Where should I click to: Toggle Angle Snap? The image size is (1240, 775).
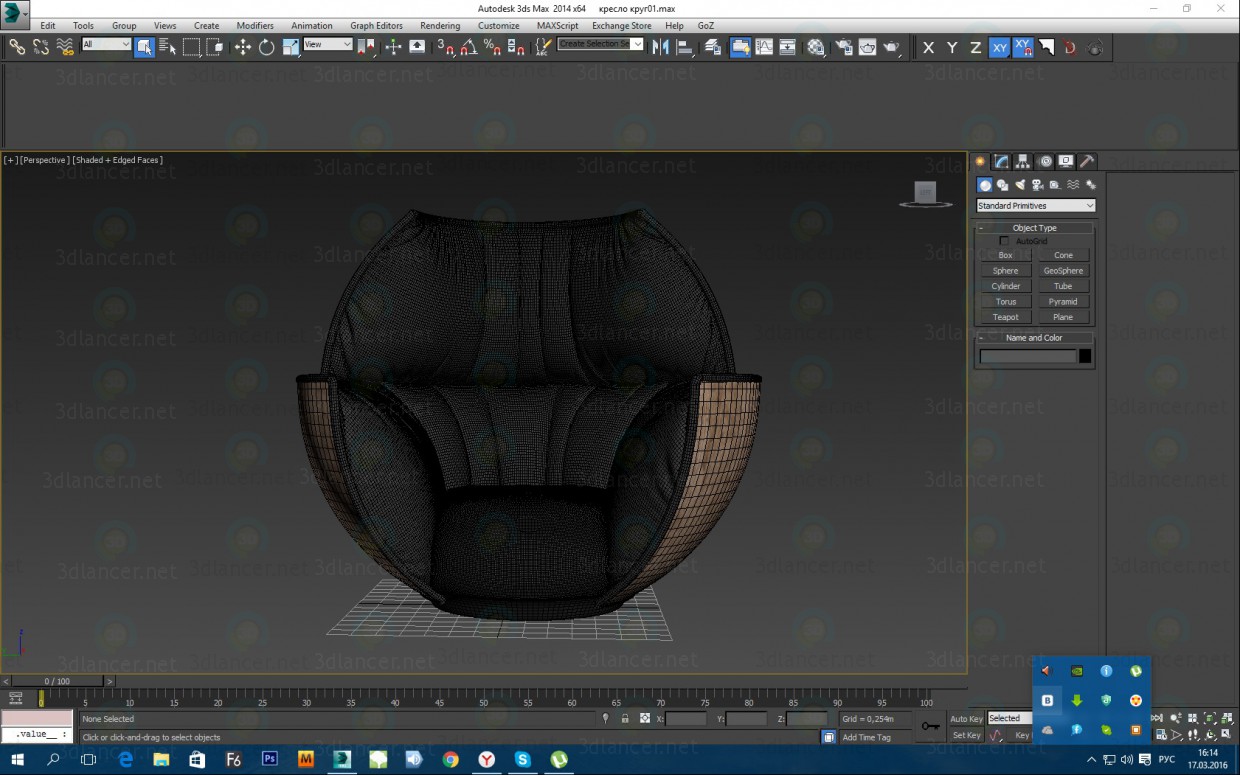coord(469,46)
